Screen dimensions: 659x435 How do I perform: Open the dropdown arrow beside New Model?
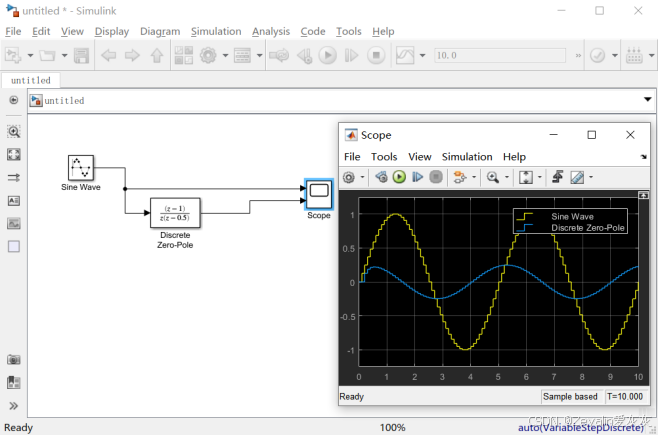click(x=30, y=55)
